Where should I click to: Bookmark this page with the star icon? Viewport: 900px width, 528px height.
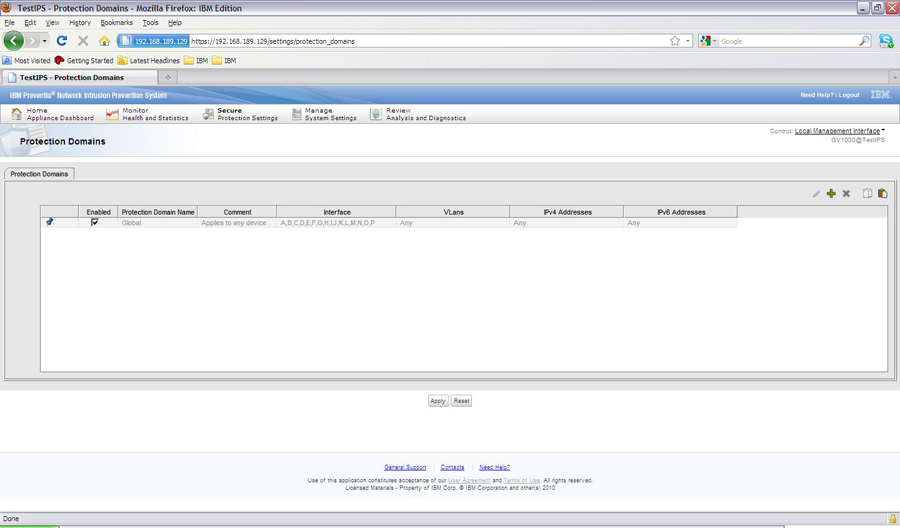click(675, 41)
